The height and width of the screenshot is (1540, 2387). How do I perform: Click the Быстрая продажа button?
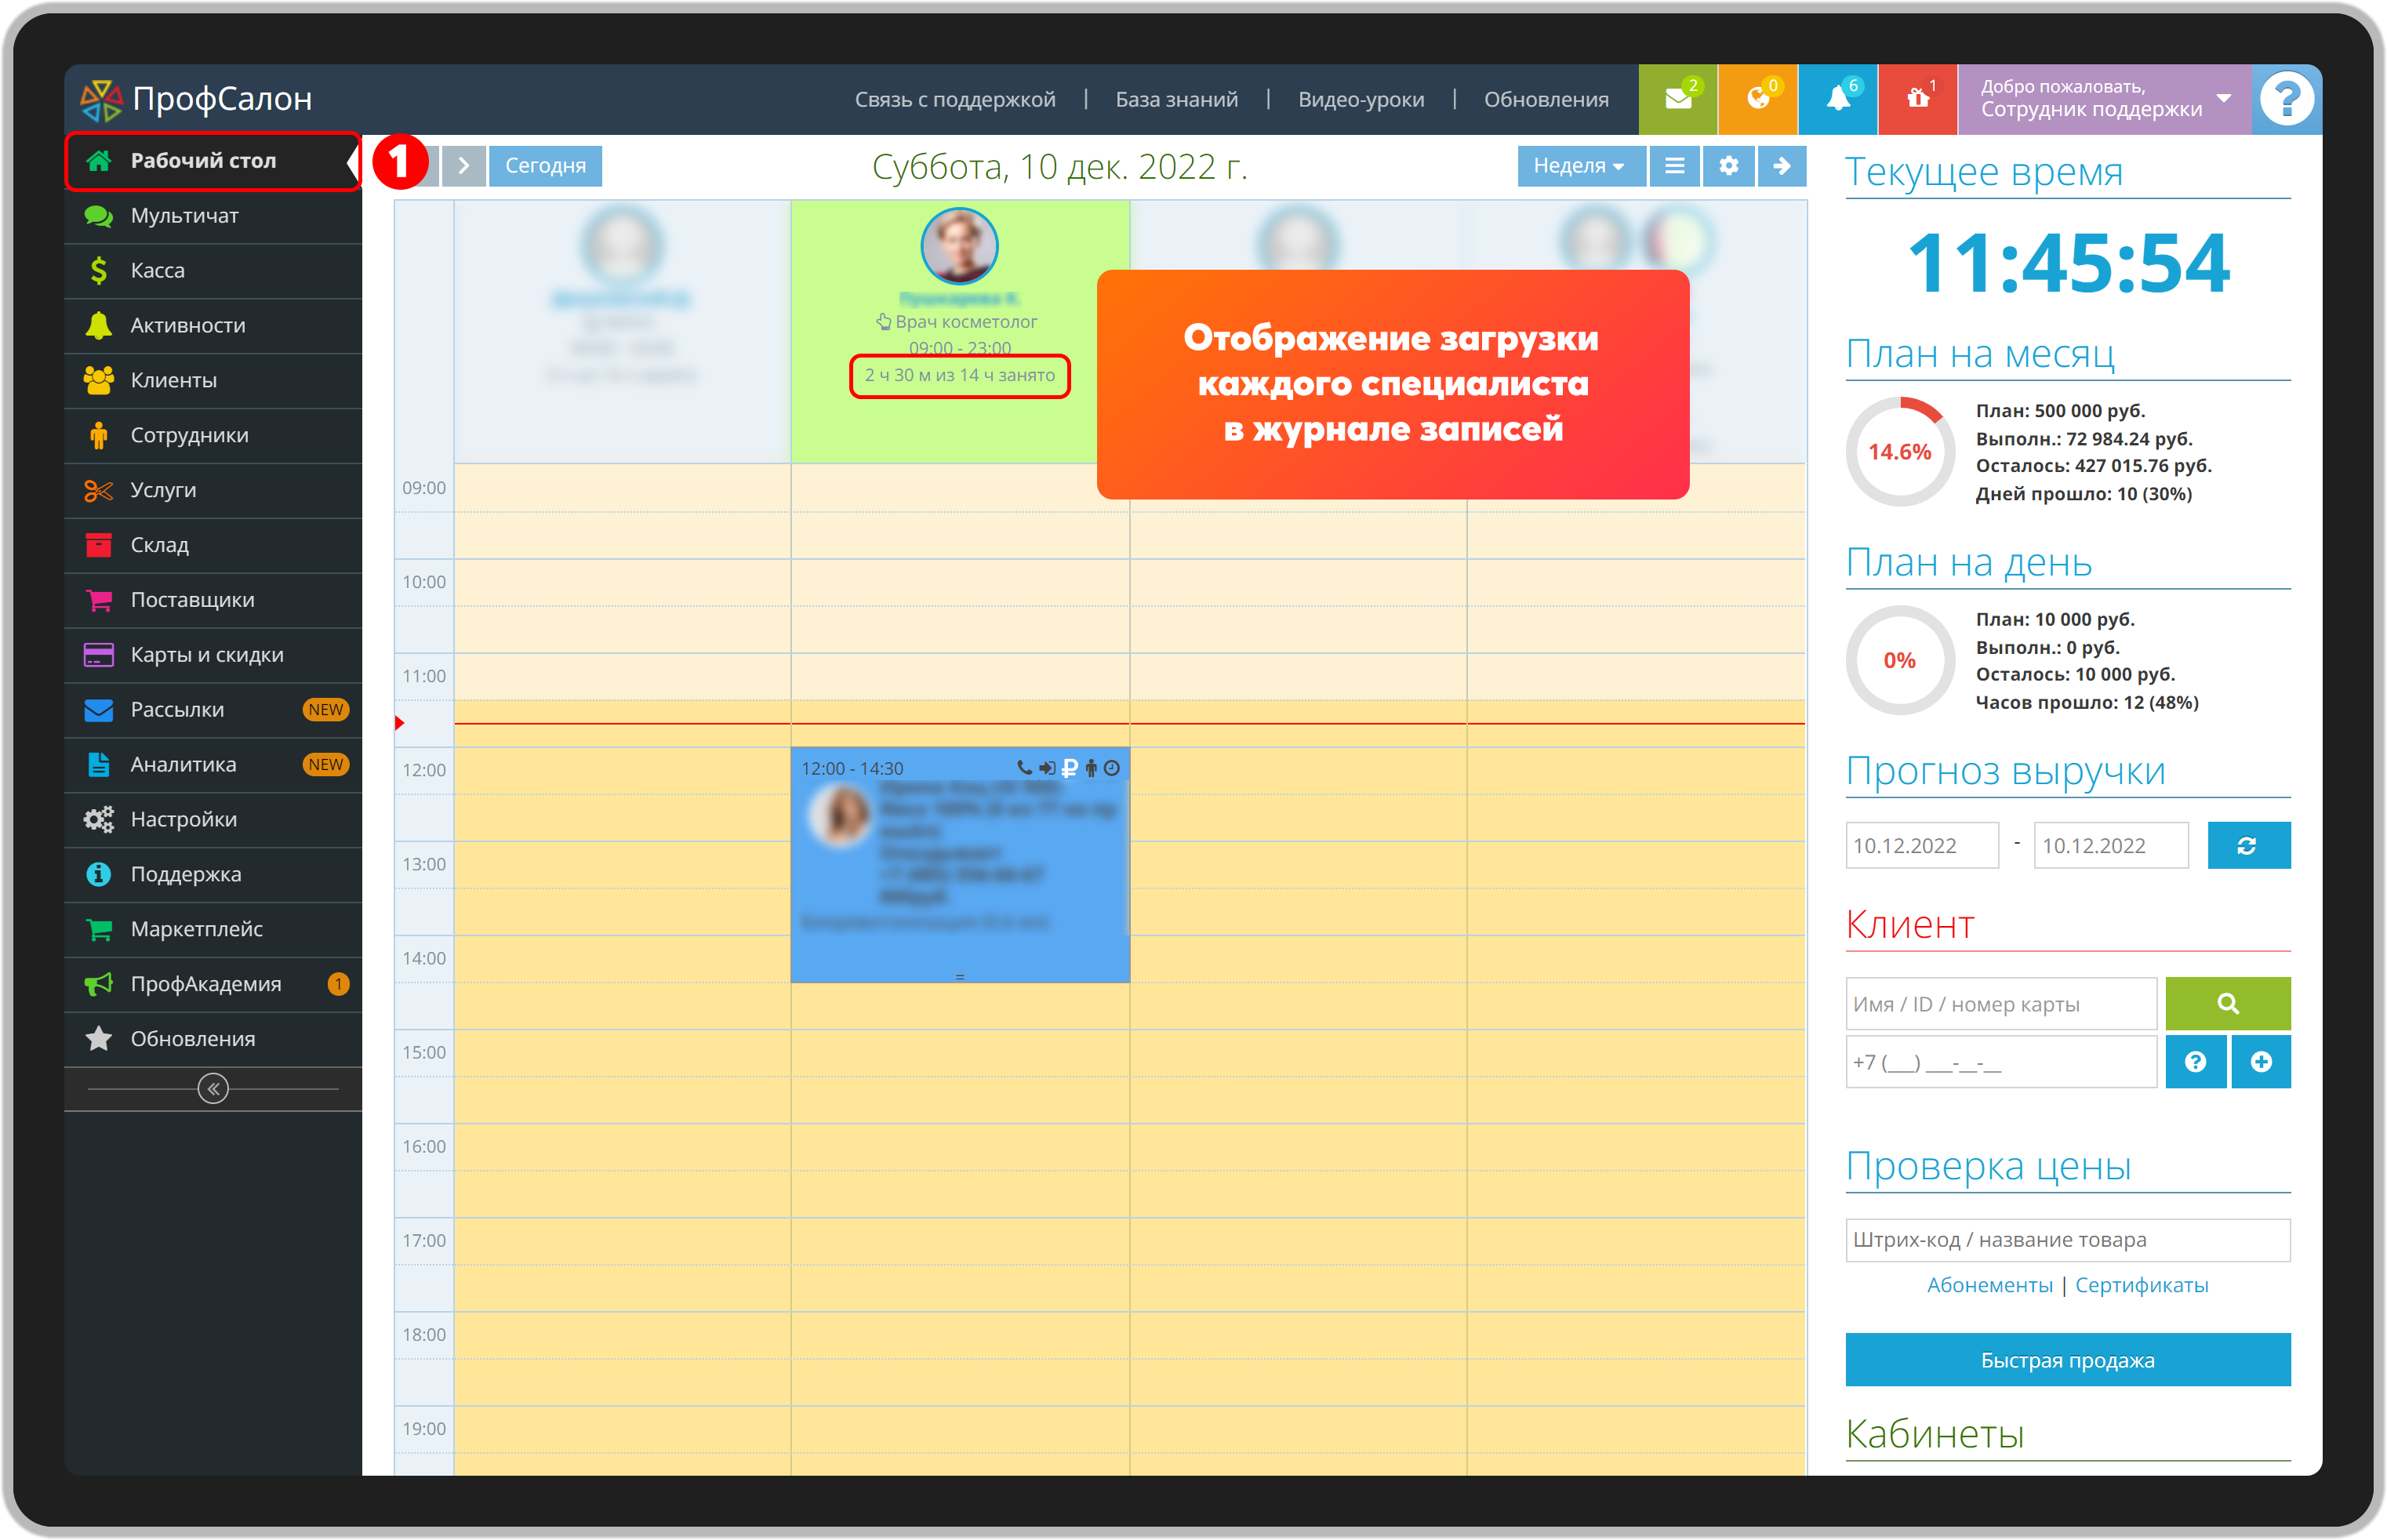[x=2067, y=1361]
